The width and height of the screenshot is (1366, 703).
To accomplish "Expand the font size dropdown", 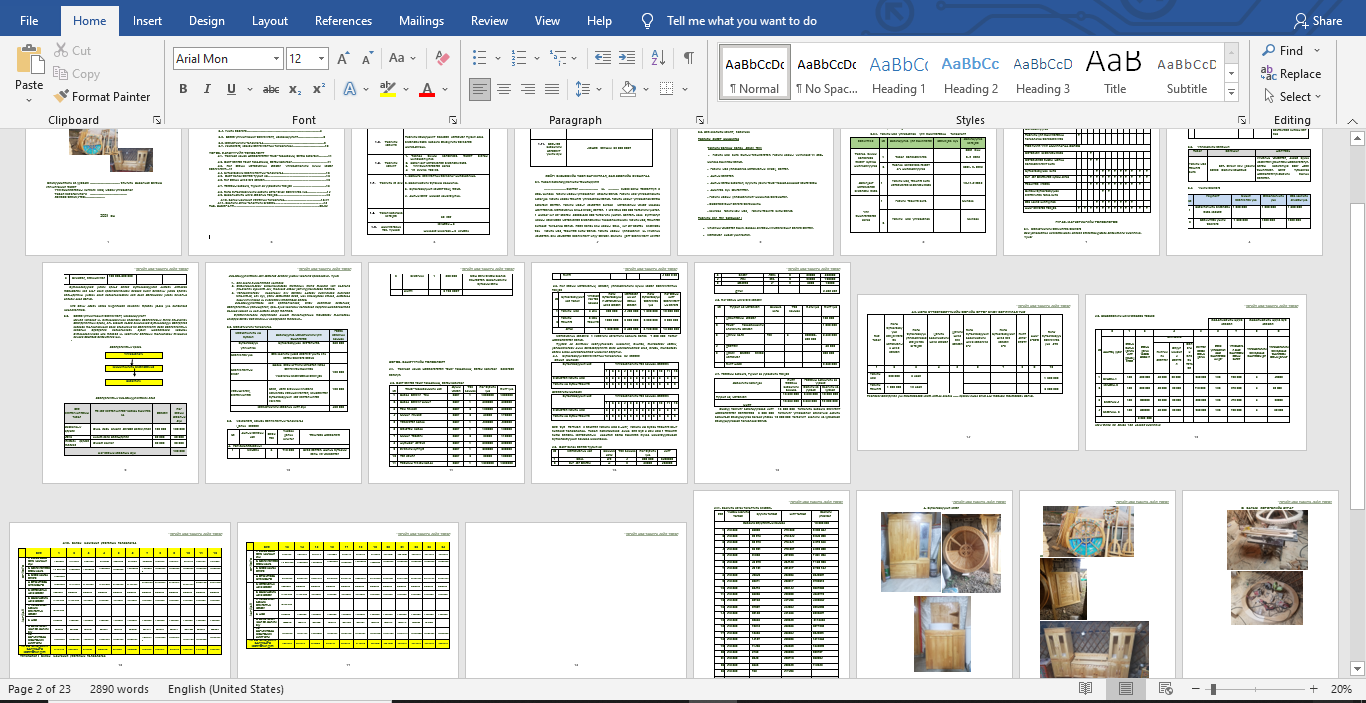I will [x=321, y=59].
